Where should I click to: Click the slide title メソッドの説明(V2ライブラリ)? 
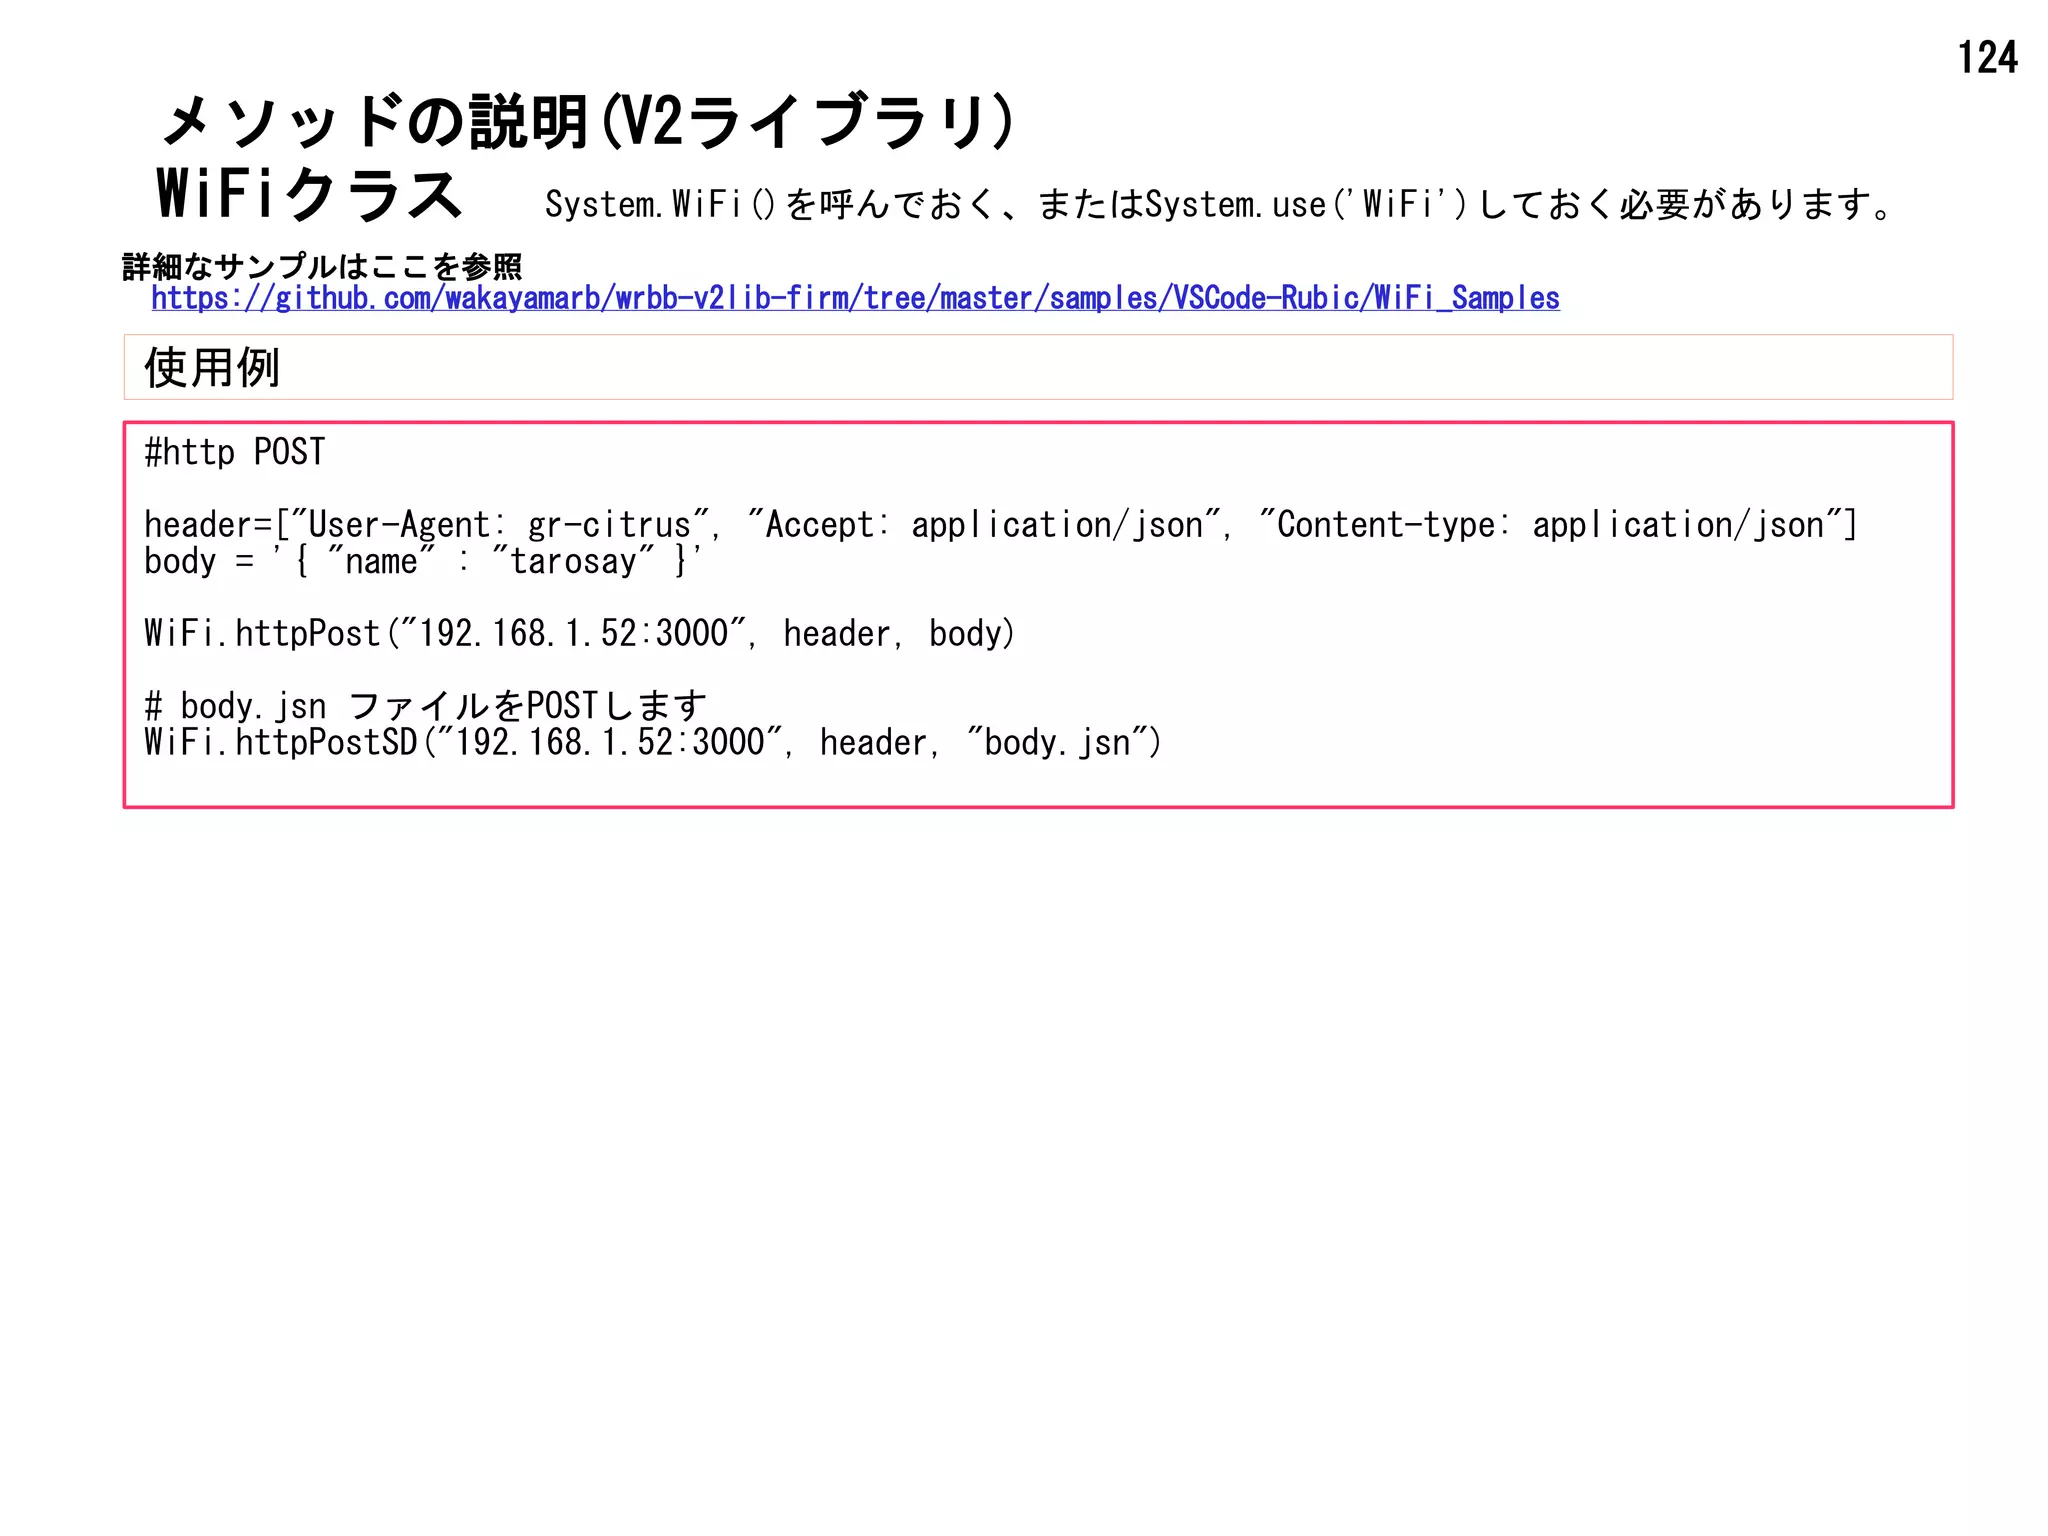(x=588, y=121)
